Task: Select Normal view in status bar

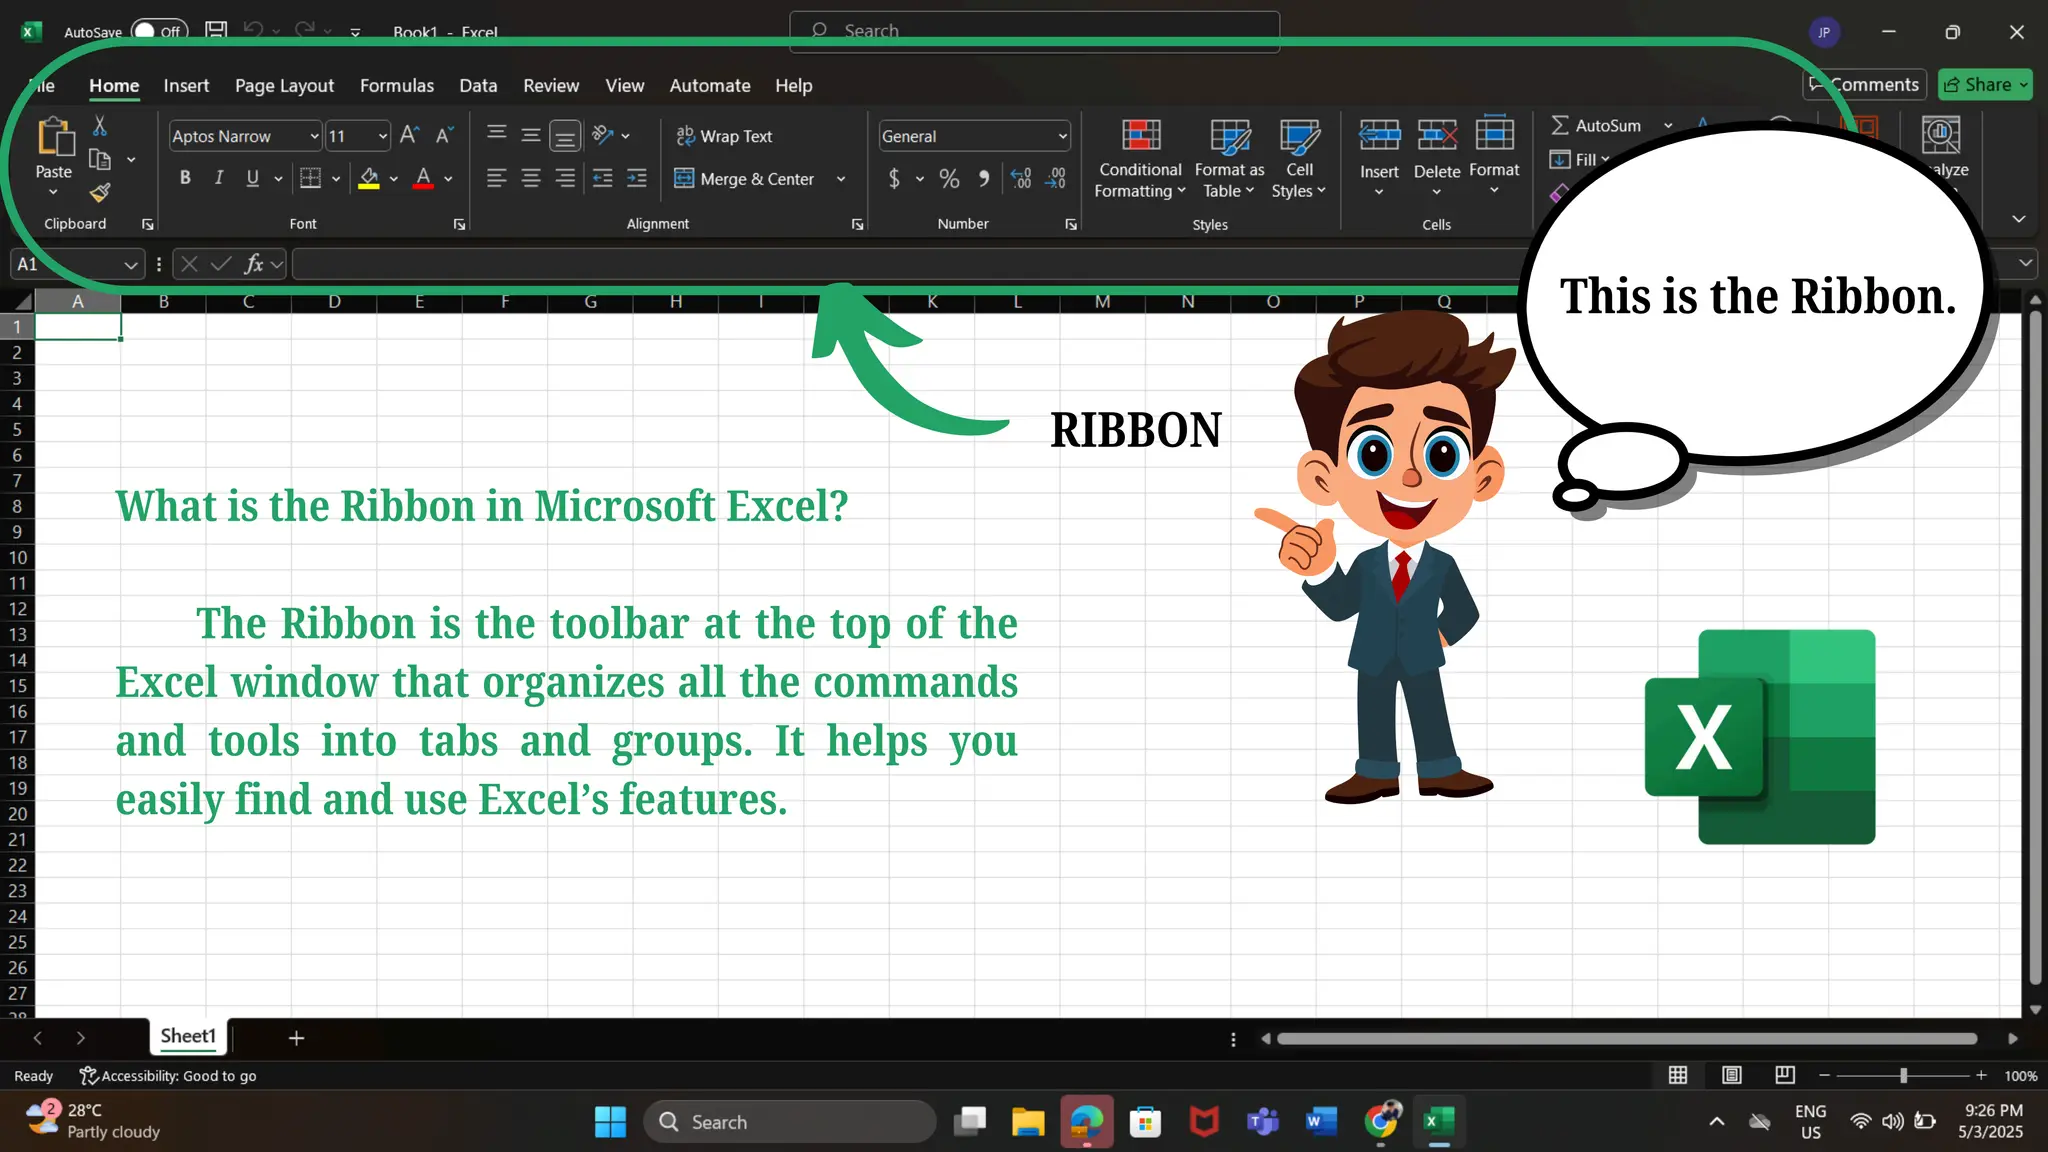Action: click(1678, 1075)
